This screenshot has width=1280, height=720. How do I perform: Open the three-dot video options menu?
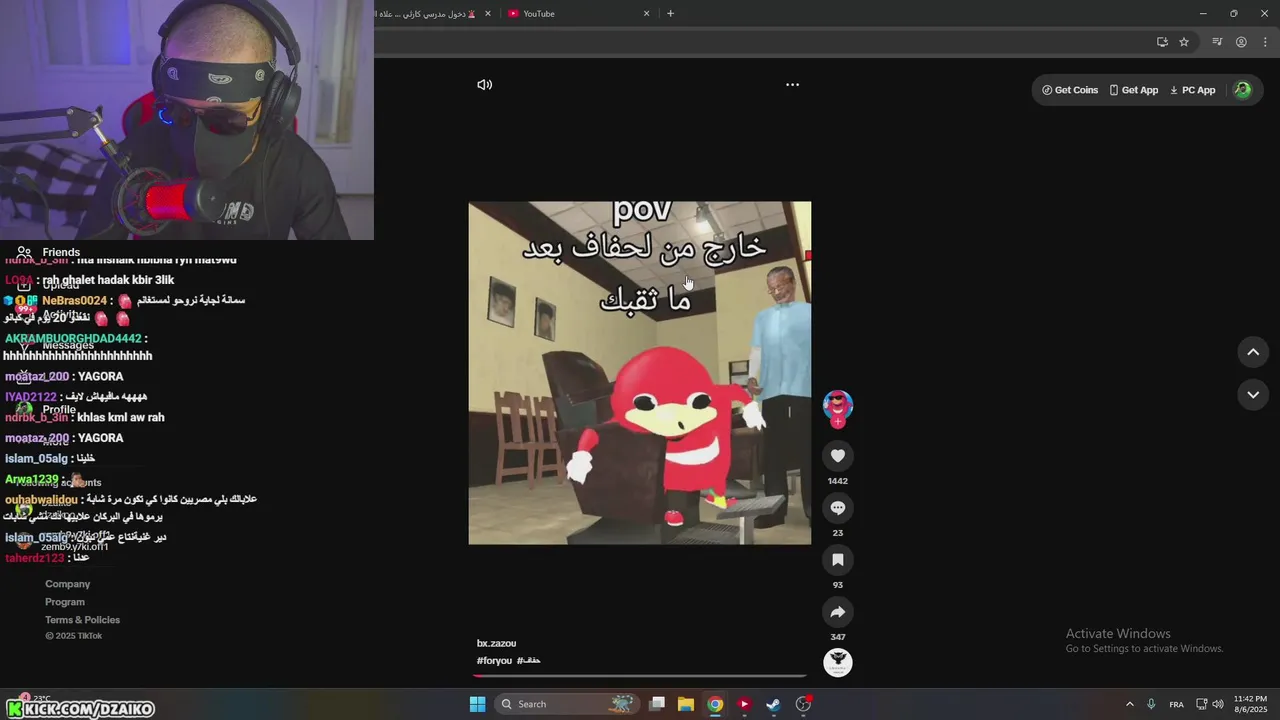792,85
